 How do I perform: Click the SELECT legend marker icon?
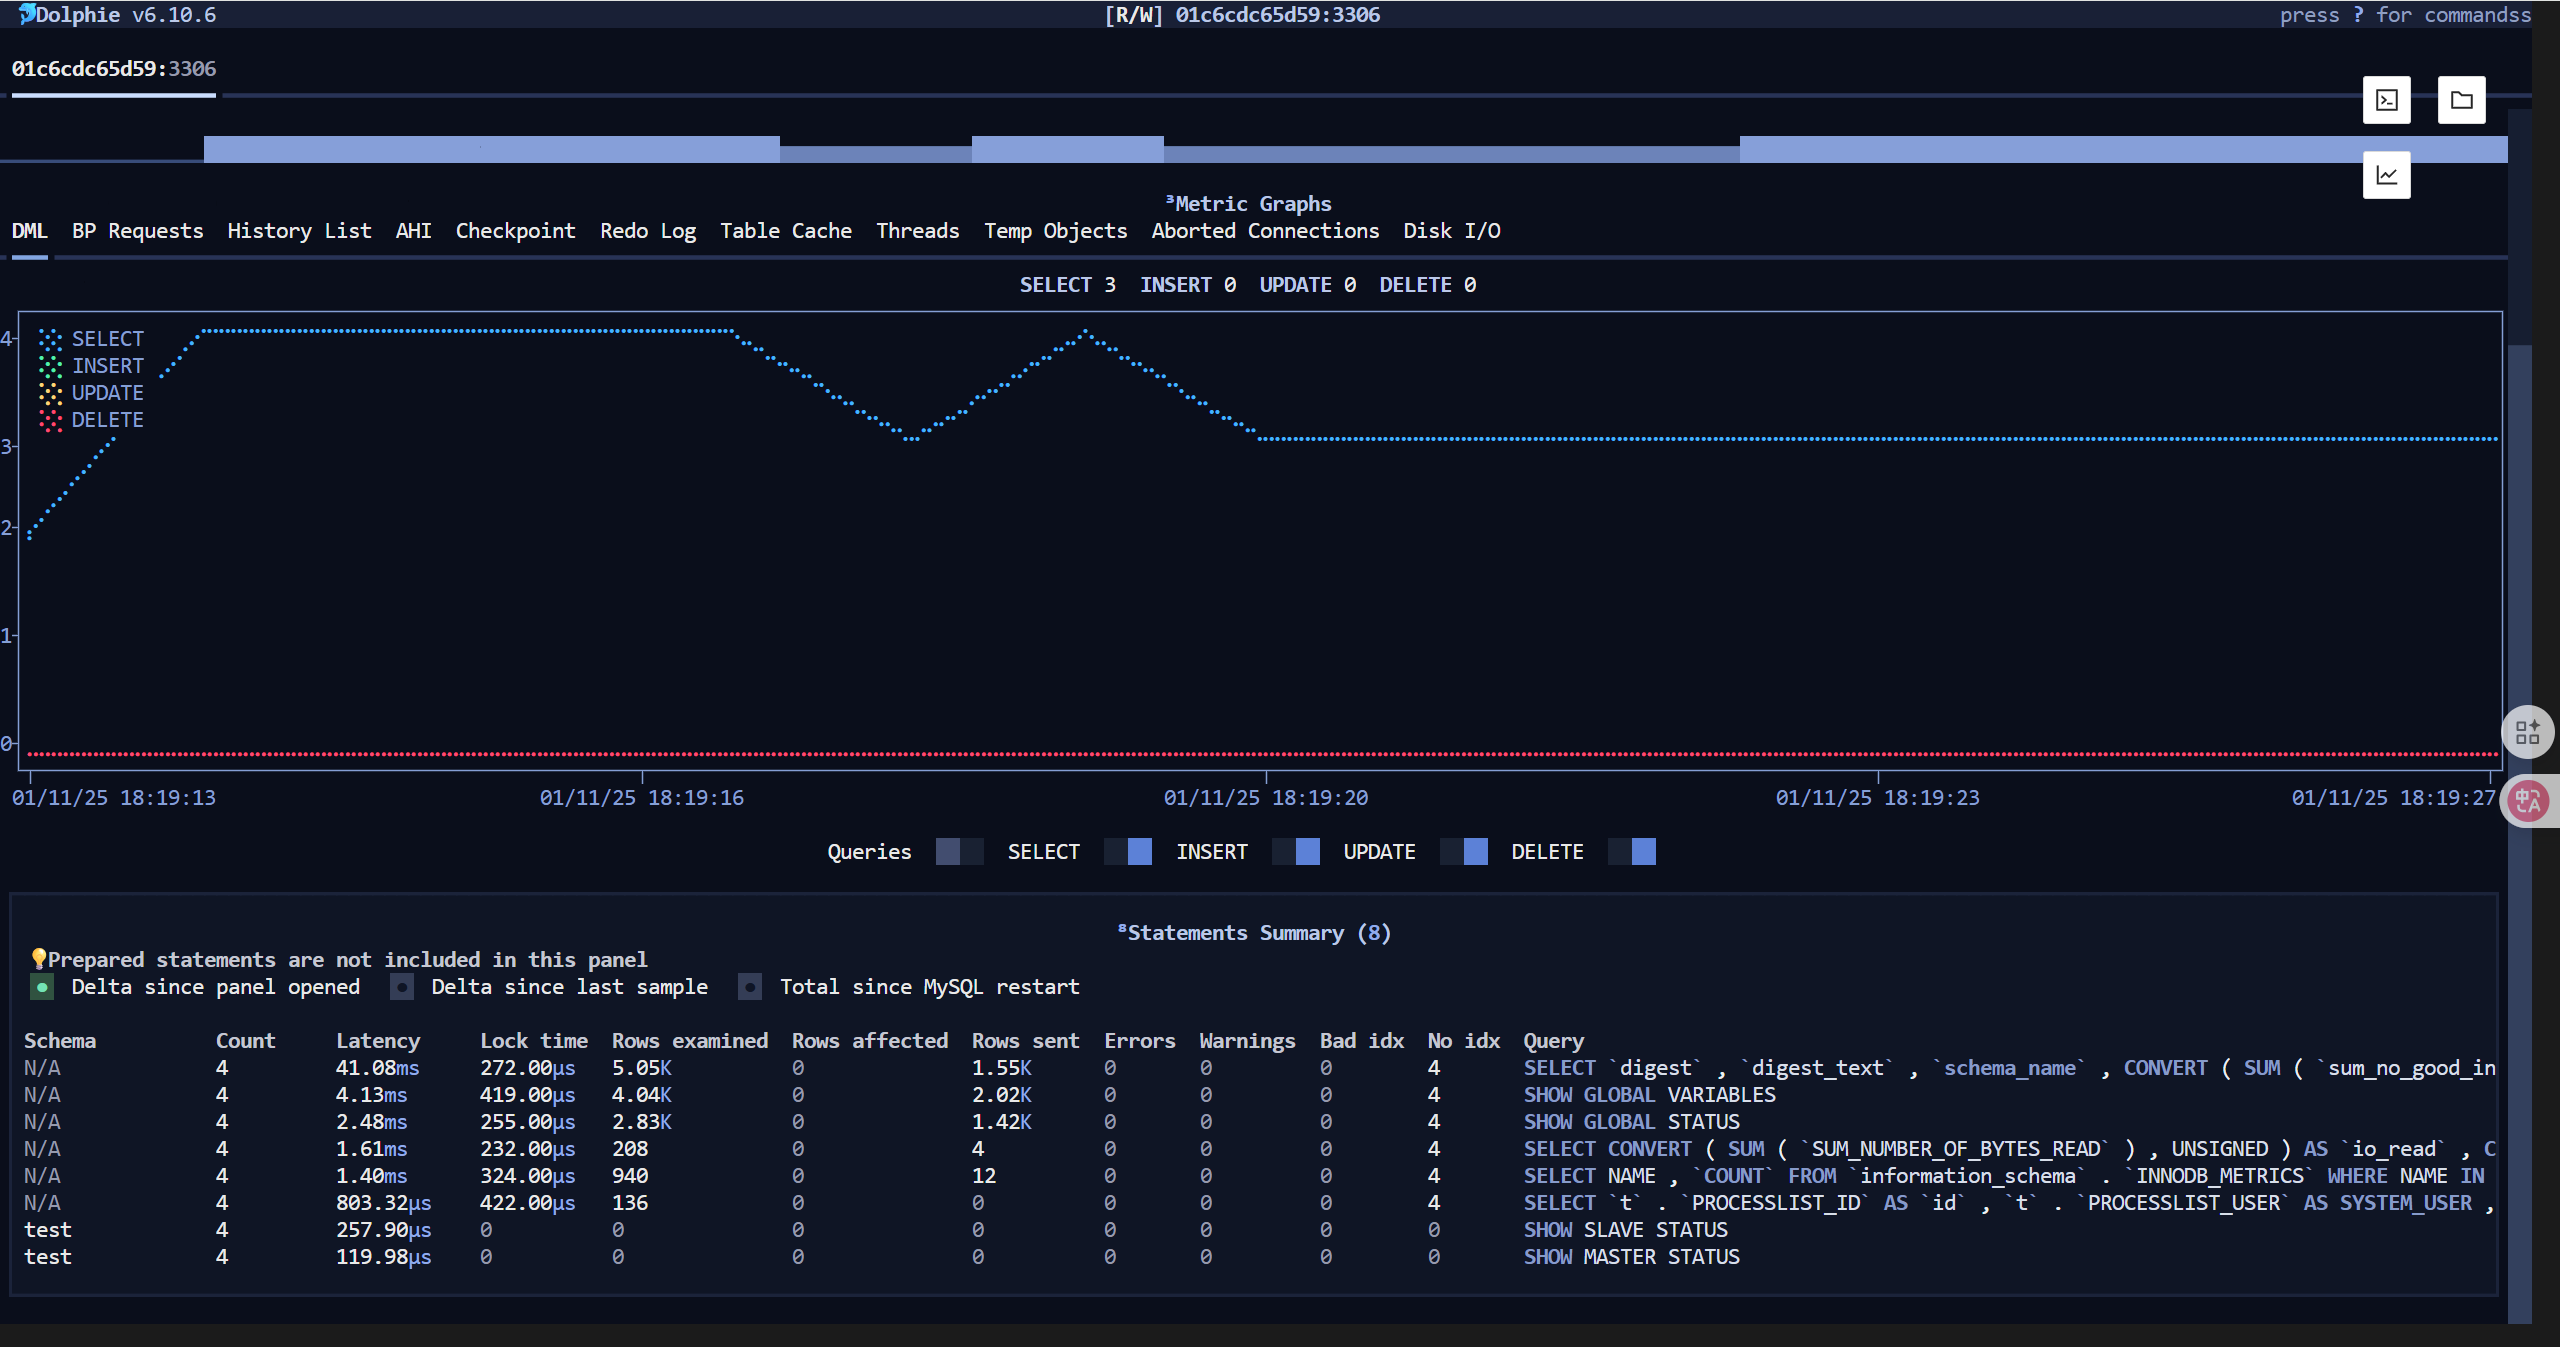point(50,339)
